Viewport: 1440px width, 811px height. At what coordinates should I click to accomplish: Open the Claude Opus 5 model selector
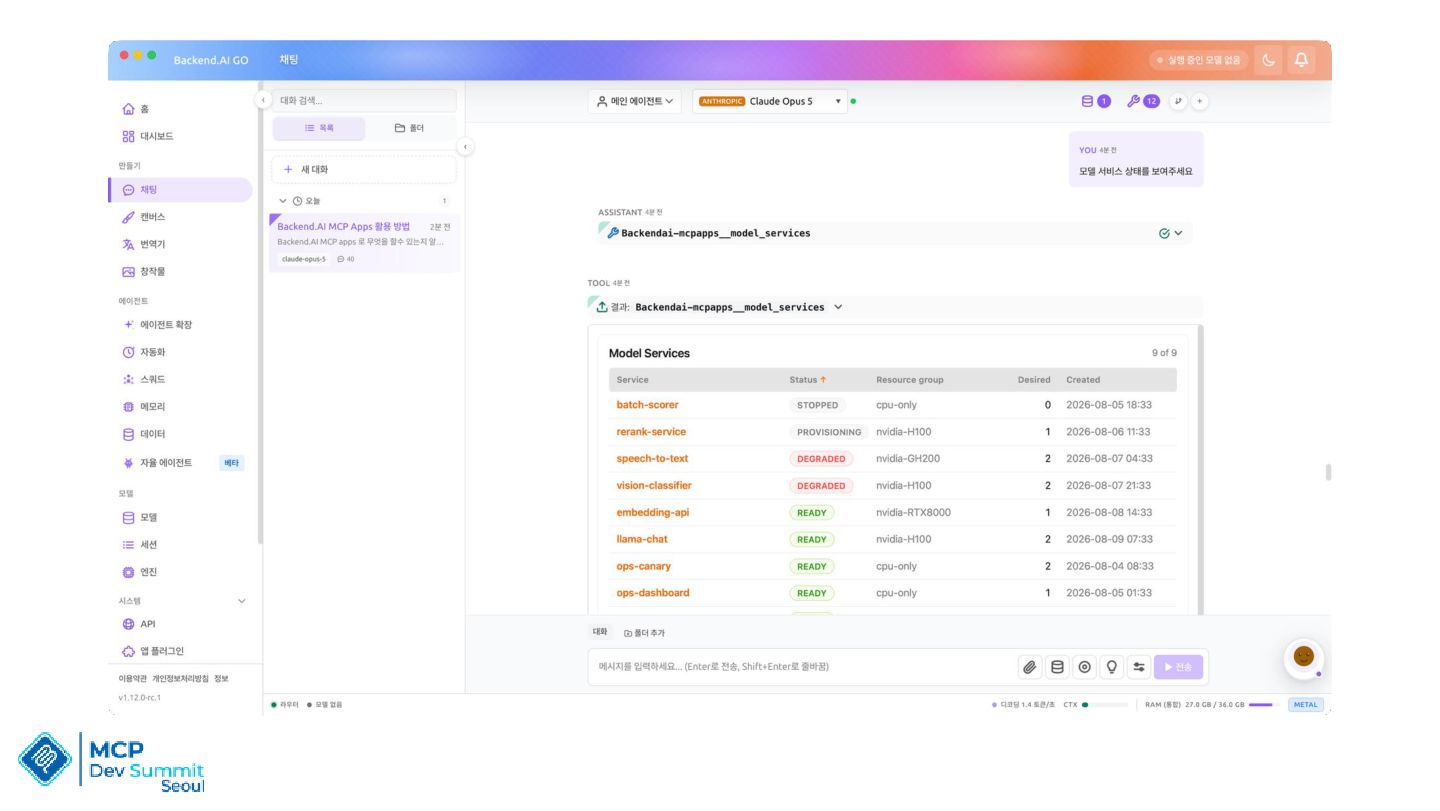769,101
